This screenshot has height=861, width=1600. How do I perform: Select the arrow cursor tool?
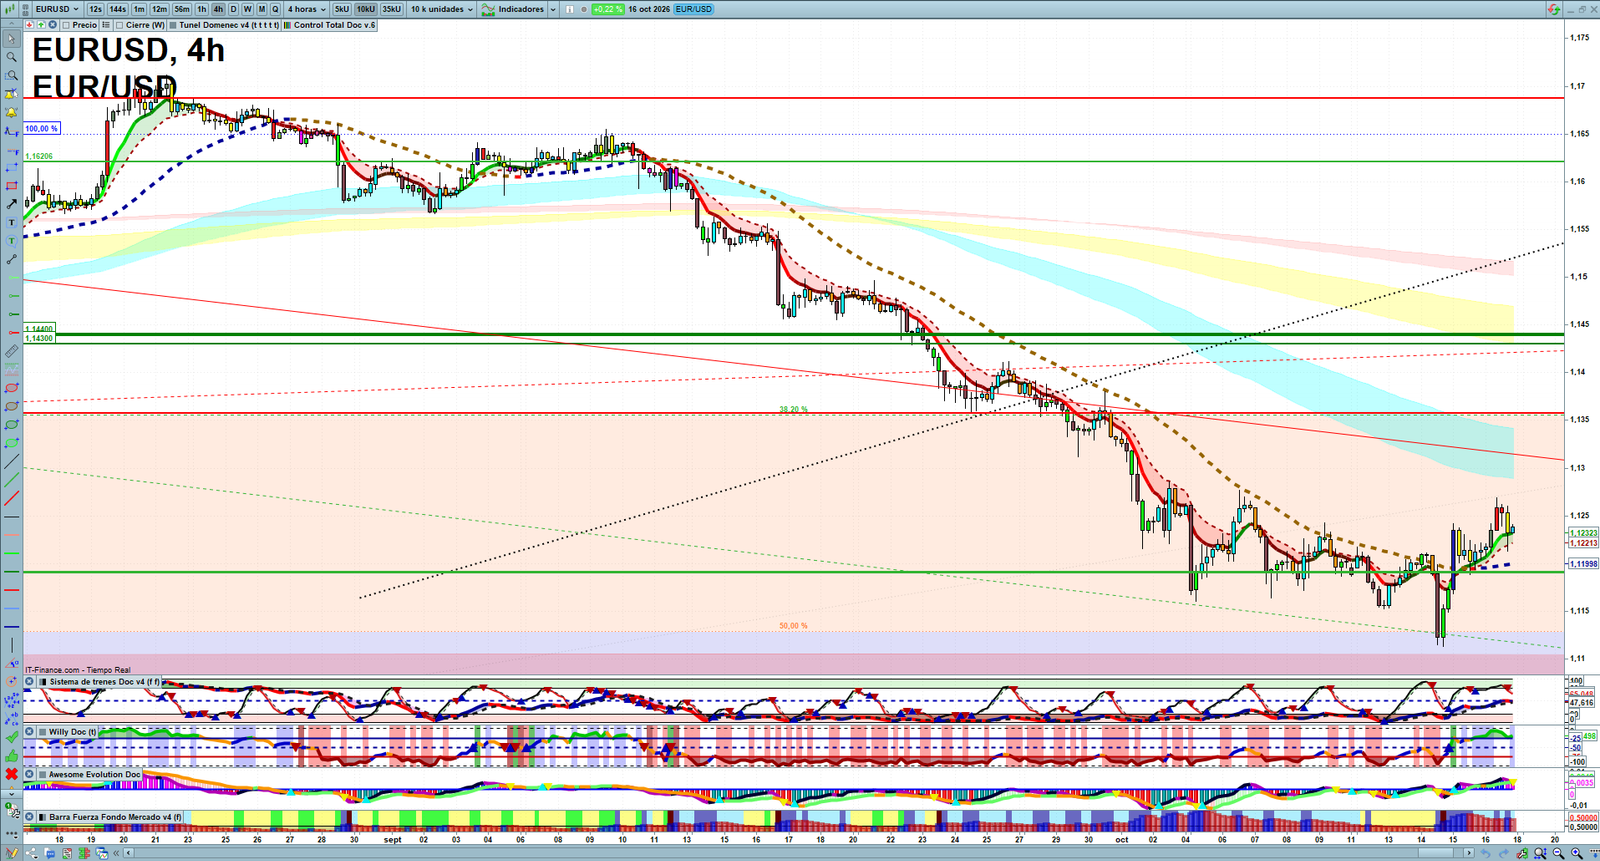tap(12, 39)
